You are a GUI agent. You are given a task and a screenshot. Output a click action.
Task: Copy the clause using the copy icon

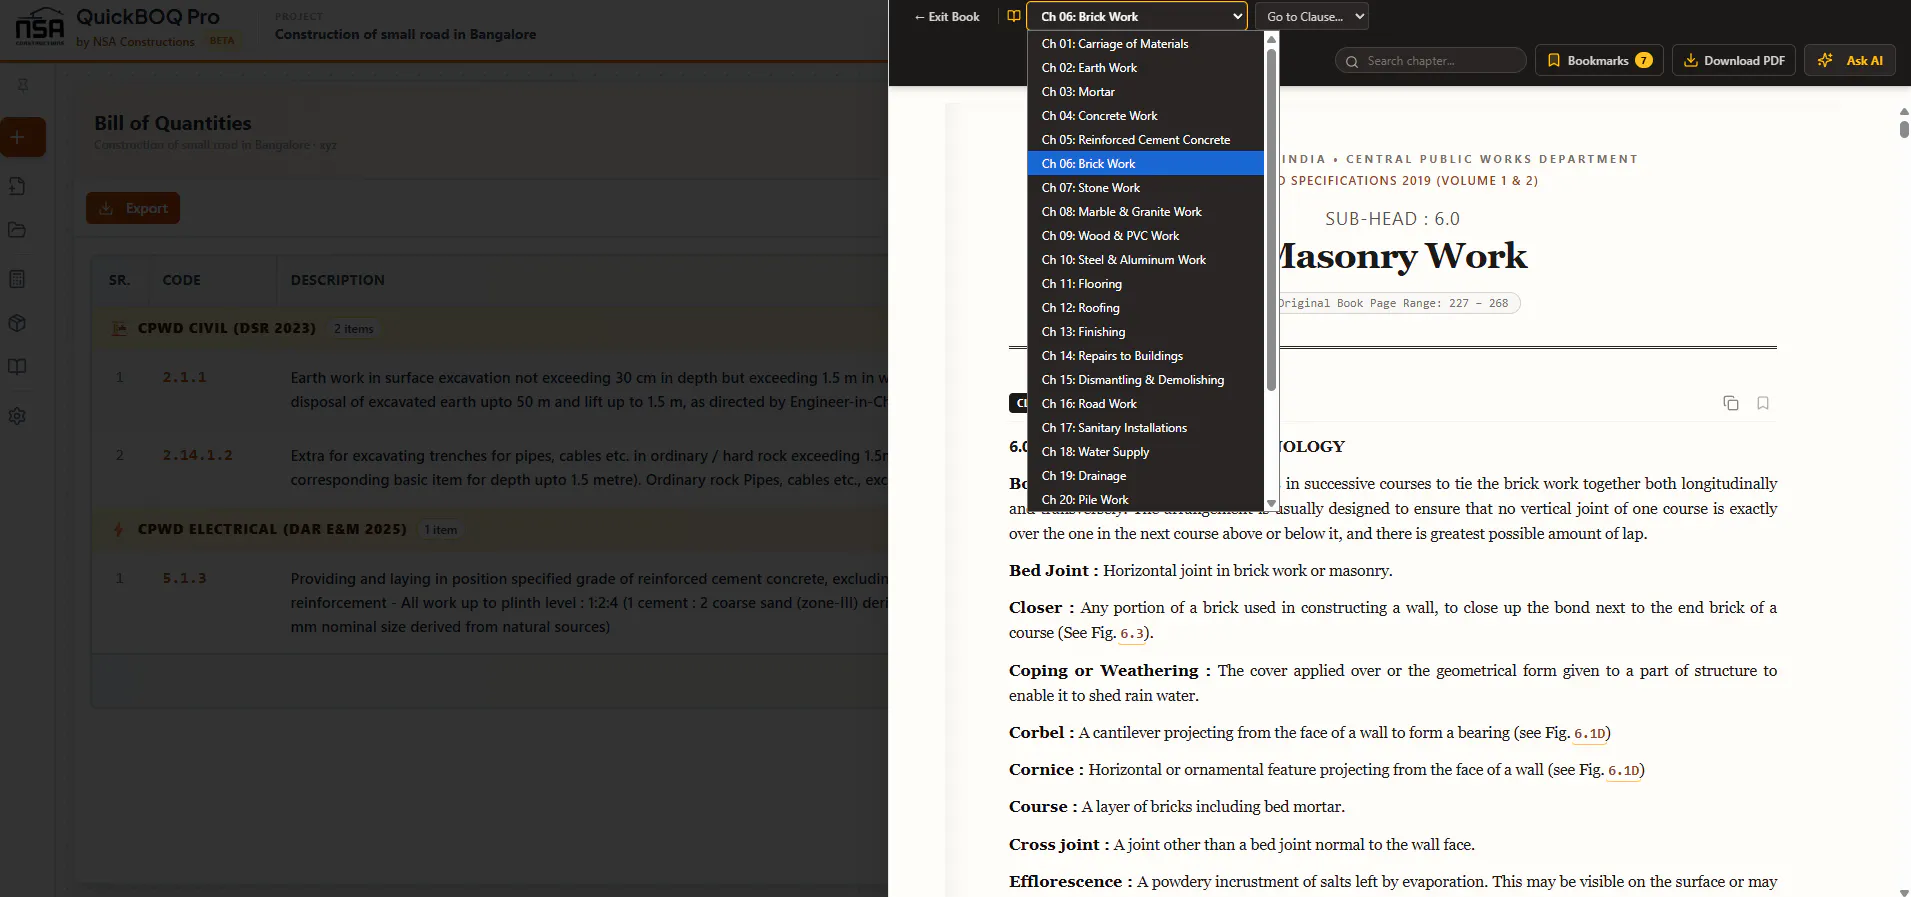coord(1731,403)
